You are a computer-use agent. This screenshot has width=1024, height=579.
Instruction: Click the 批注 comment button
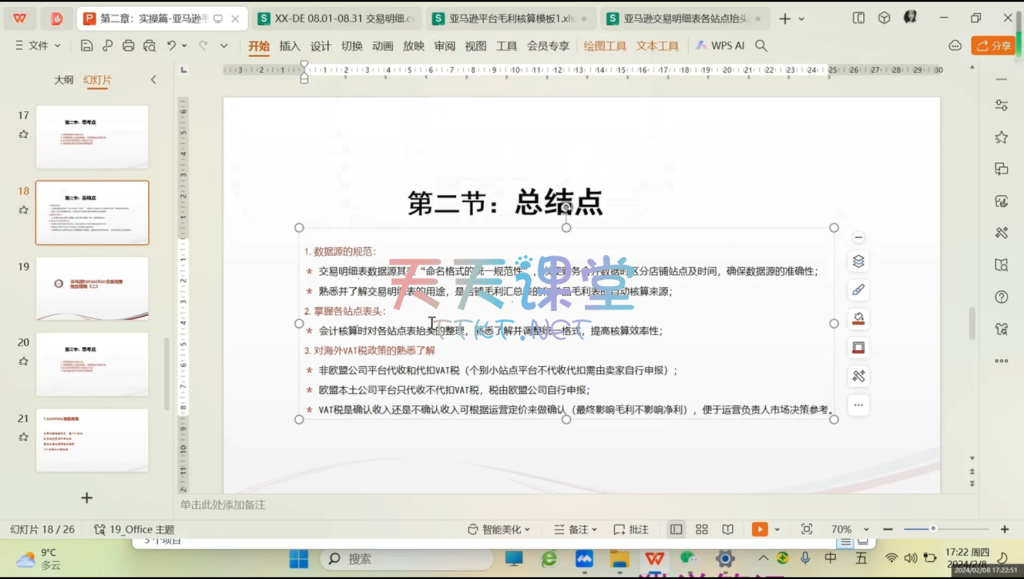631,529
